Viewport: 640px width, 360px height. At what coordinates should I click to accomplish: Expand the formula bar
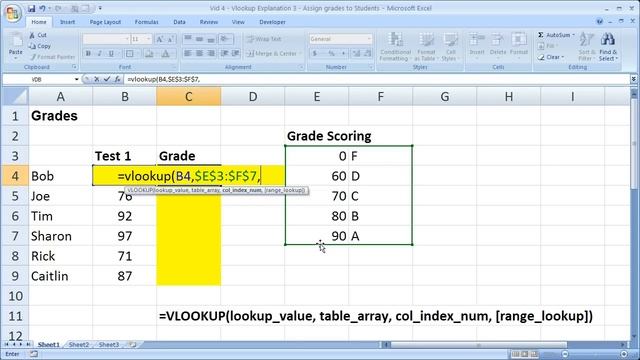[633, 79]
